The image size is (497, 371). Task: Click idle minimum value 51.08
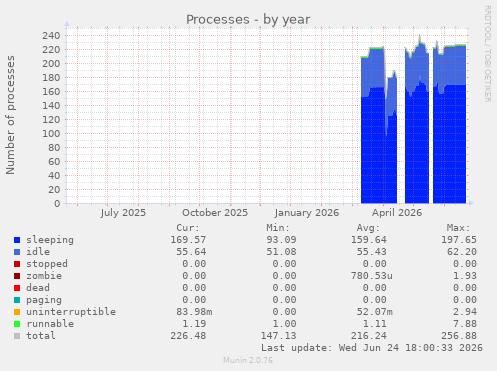pyautogui.click(x=281, y=252)
